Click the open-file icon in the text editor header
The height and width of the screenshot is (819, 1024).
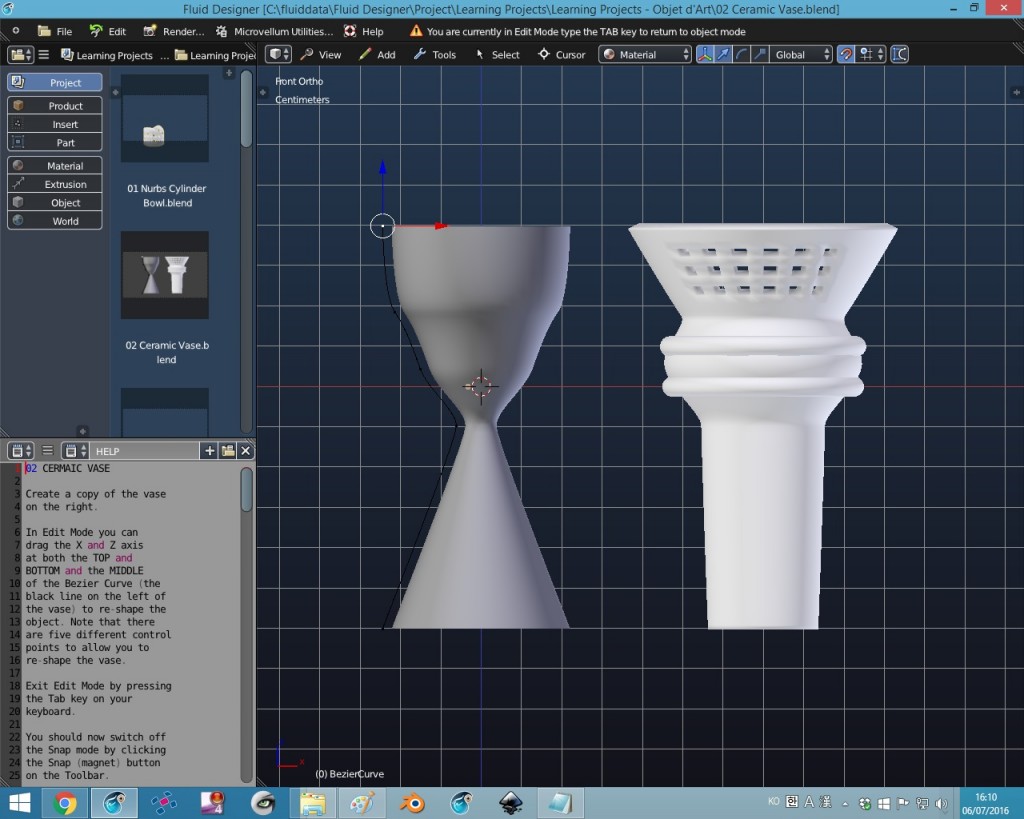(226, 451)
